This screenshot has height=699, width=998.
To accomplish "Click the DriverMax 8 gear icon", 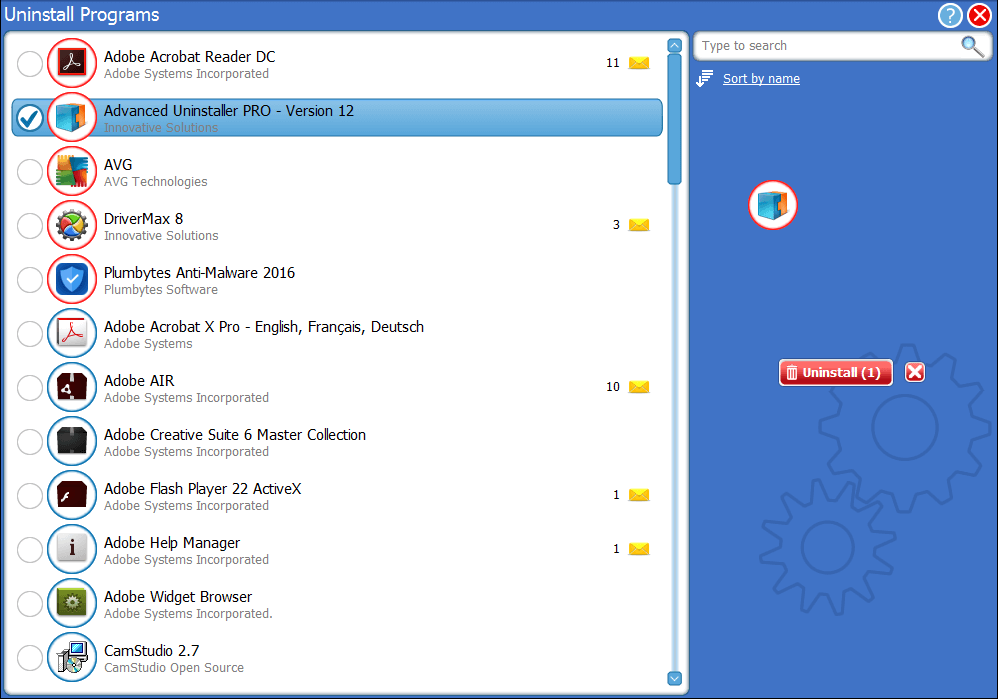I will 72,225.
